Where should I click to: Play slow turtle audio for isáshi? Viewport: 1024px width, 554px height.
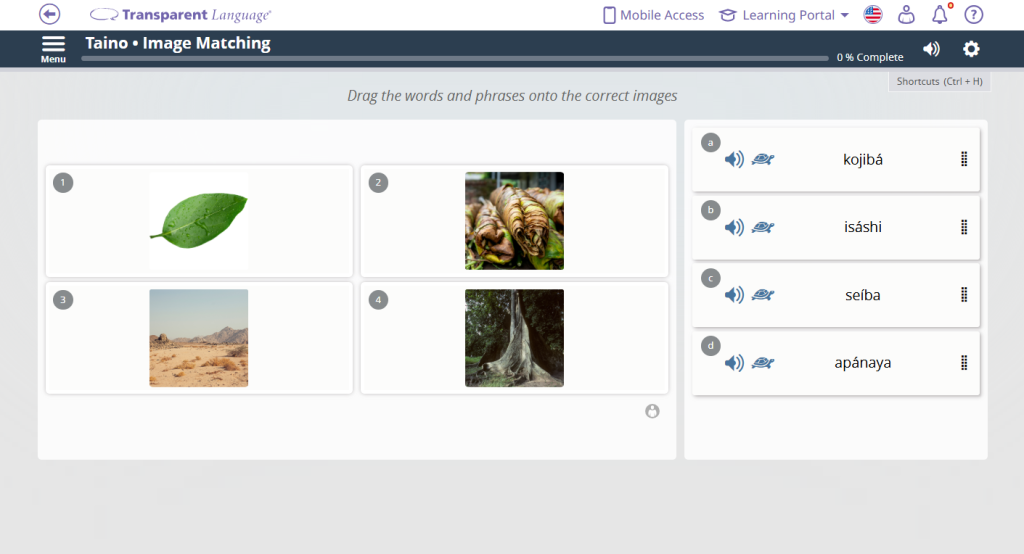coord(763,227)
